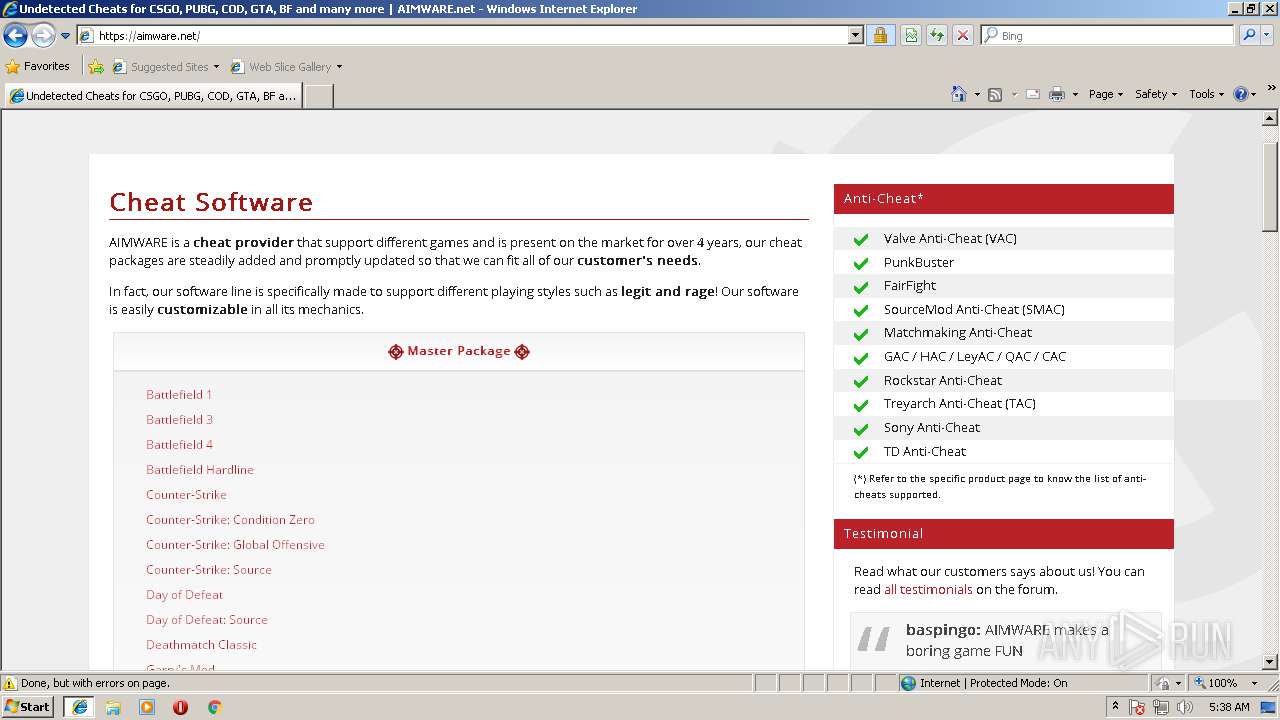The image size is (1280, 720).
Task: Open Counter-Strike: Condition Zero link
Action: point(230,520)
